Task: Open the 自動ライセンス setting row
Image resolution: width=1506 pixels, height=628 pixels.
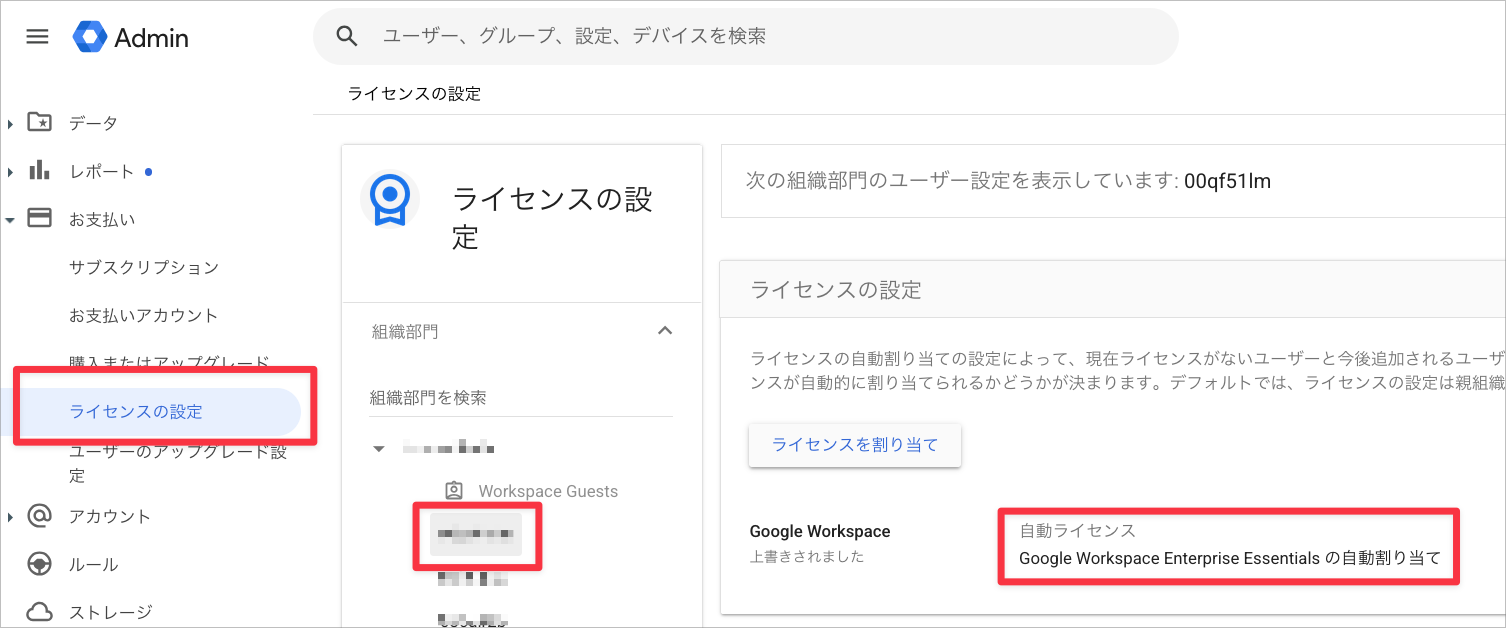Action: point(1230,545)
